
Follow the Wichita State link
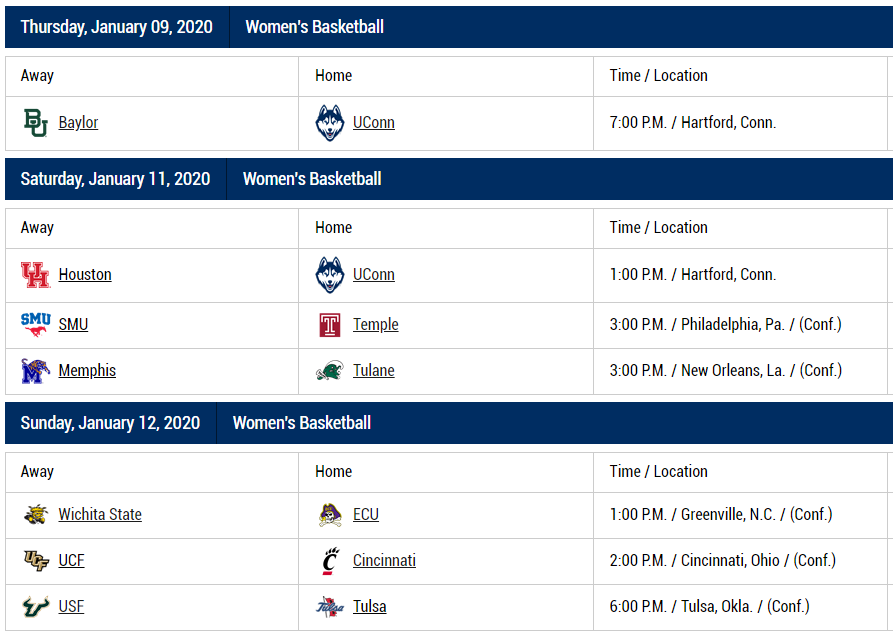tap(100, 514)
